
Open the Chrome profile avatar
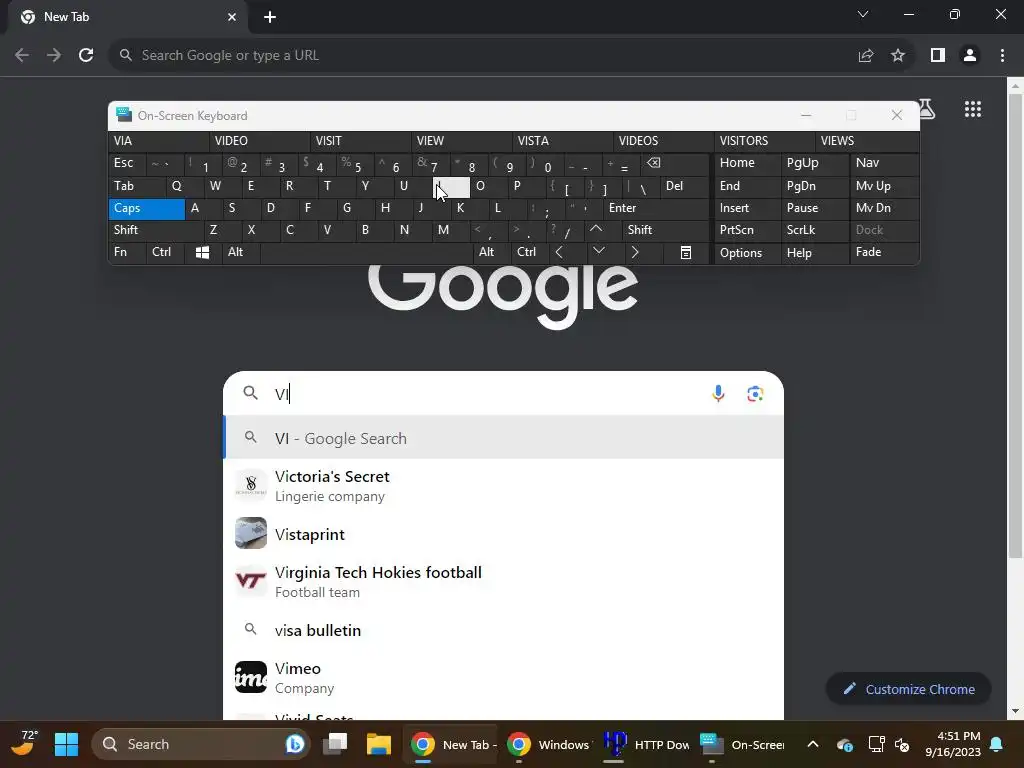970,56
